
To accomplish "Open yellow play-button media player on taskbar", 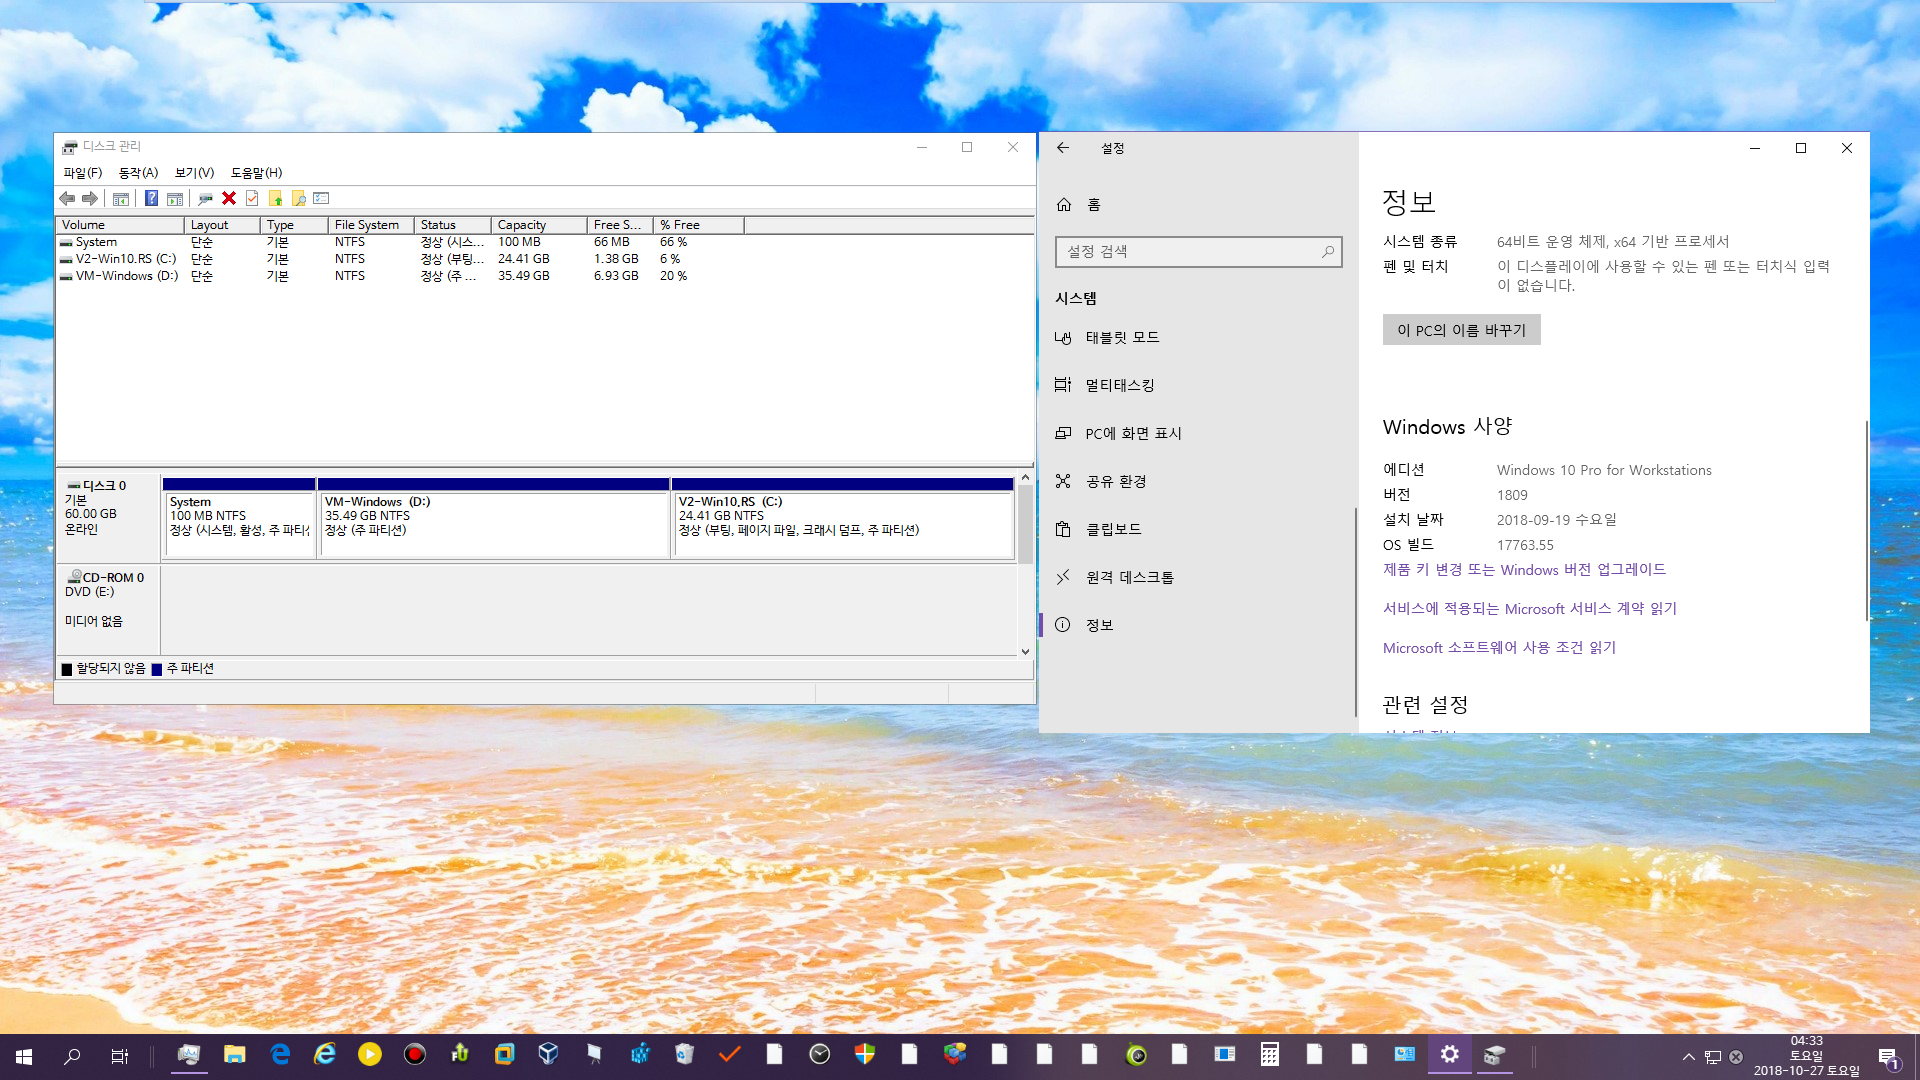I will click(x=370, y=1054).
